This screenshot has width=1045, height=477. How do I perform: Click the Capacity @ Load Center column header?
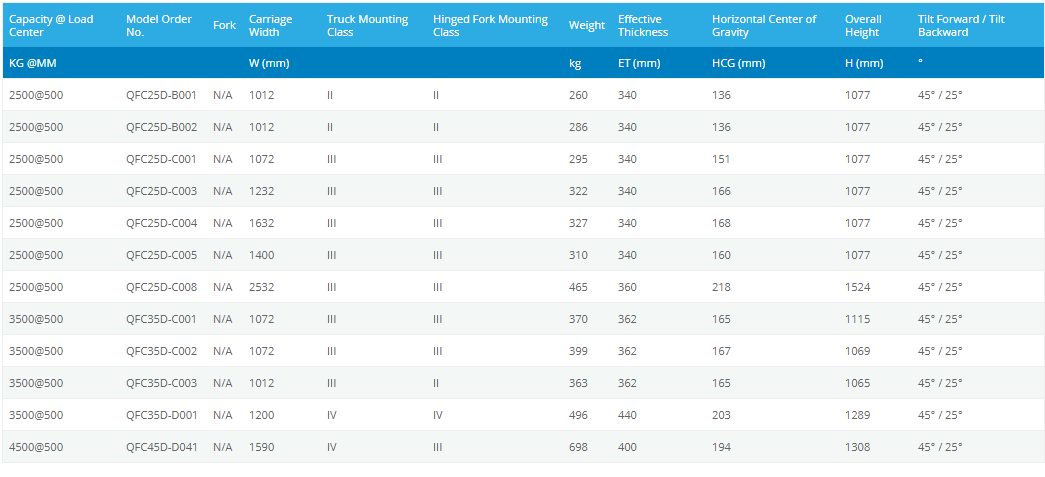50,25
